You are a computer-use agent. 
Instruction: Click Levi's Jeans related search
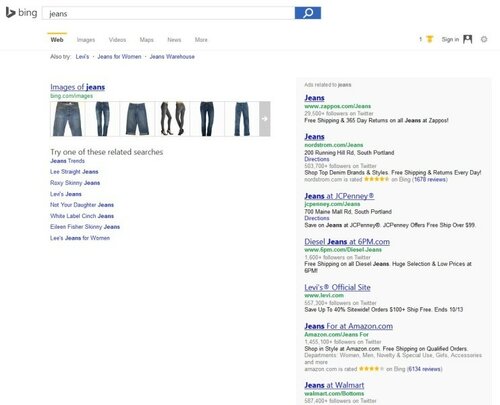pos(66,194)
